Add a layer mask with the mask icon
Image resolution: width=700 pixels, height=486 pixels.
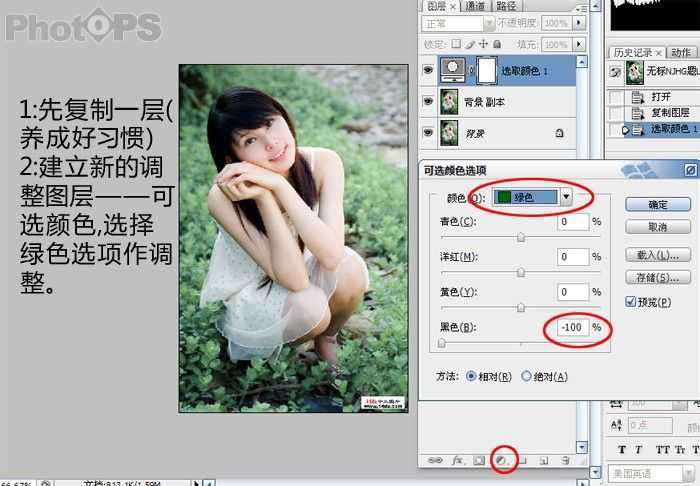click(x=479, y=460)
